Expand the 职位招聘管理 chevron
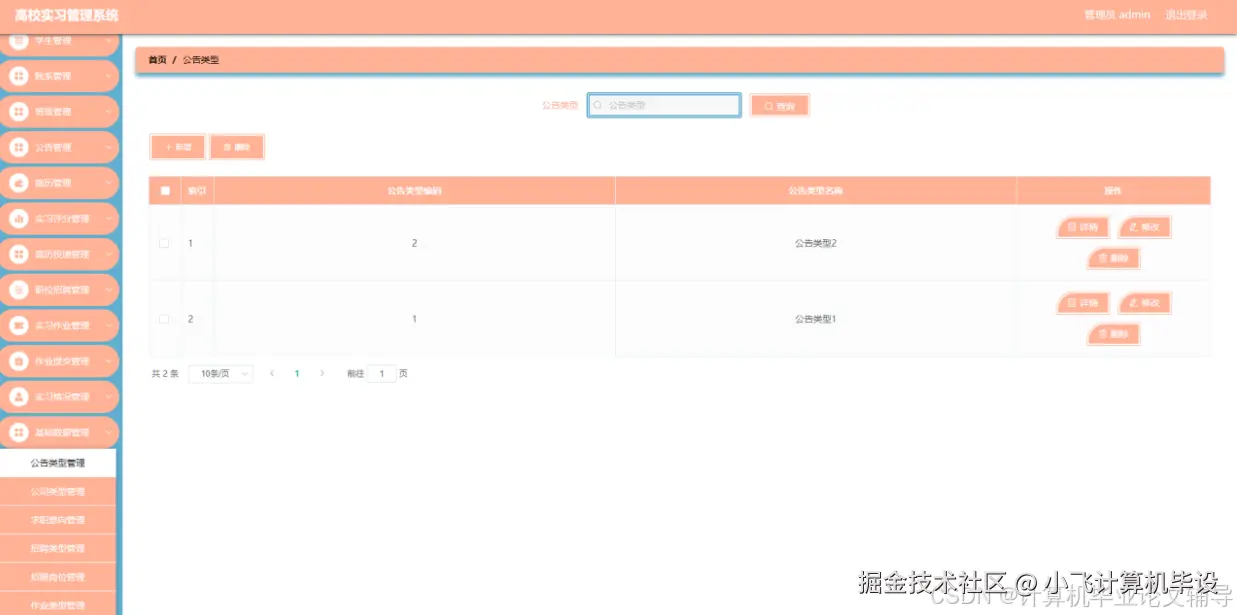Screen dimensions: 1237x615 (108, 290)
